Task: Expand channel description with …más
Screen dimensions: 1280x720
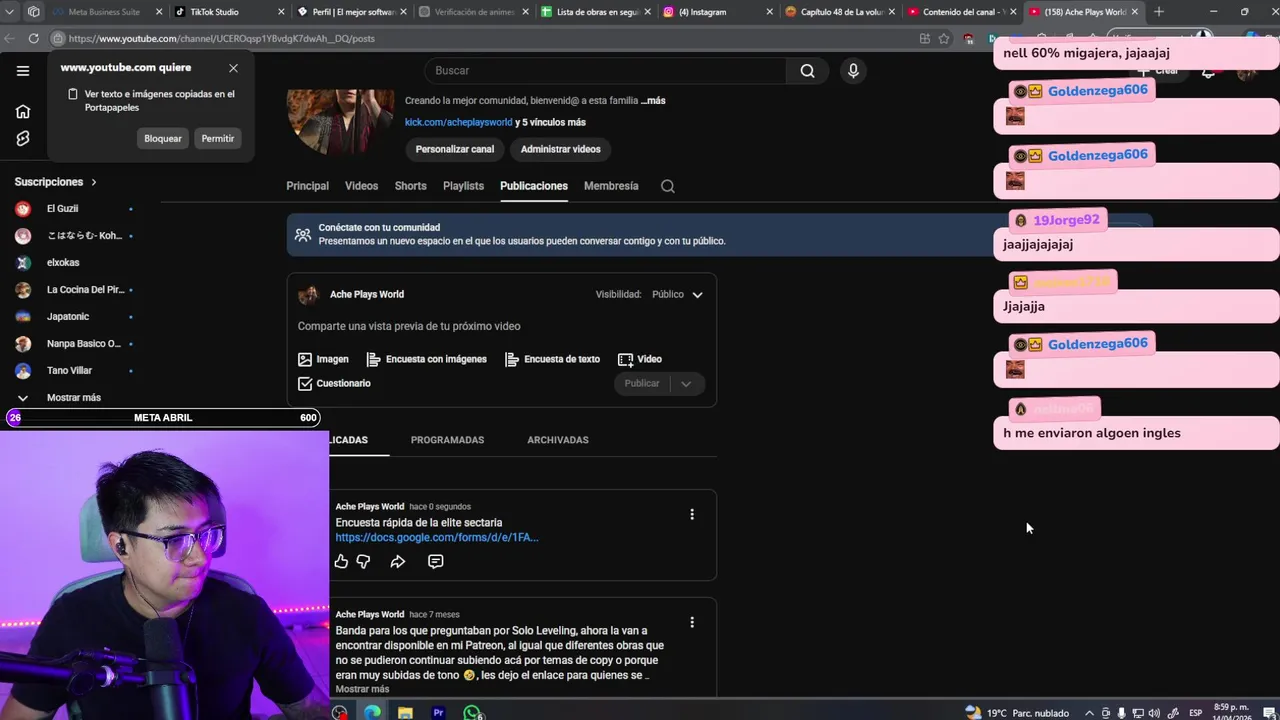Action: click(x=653, y=101)
